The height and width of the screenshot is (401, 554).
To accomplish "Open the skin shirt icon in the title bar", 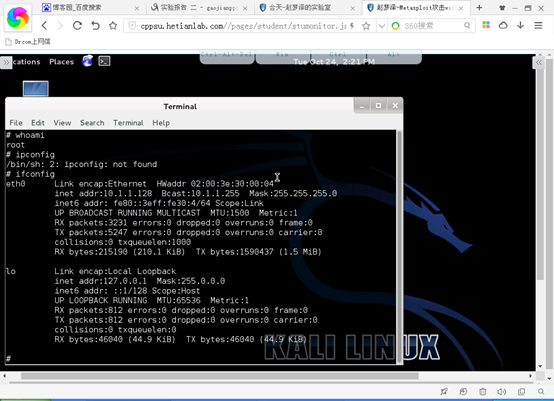I will [x=502, y=8].
